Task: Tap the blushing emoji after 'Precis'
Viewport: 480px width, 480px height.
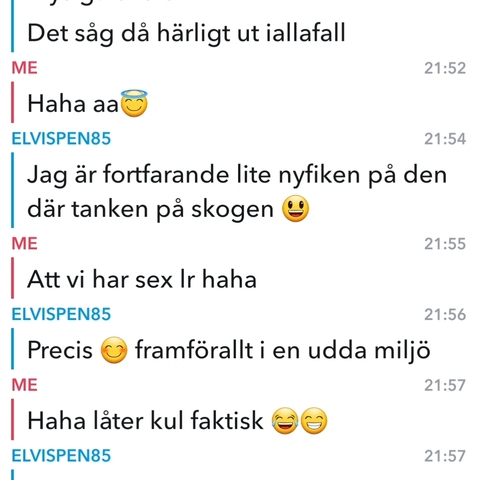Action: (114, 350)
